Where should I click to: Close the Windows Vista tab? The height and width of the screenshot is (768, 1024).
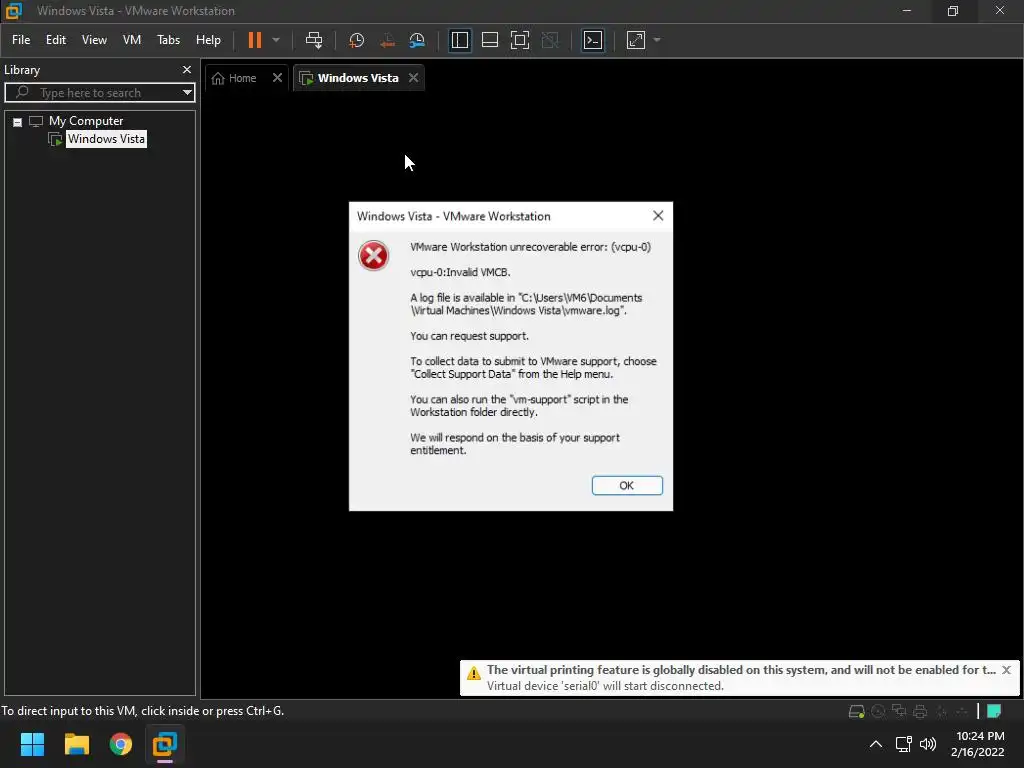point(413,78)
